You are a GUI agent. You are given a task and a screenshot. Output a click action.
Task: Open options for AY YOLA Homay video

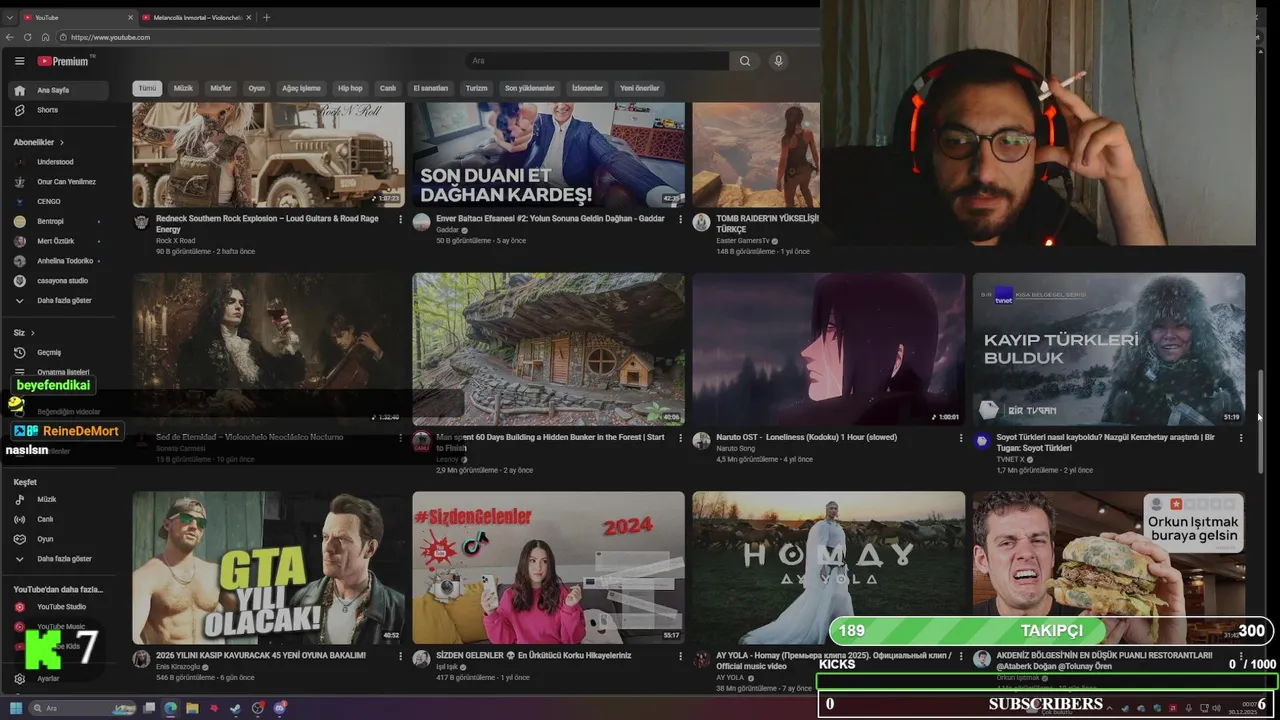tap(961, 656)
